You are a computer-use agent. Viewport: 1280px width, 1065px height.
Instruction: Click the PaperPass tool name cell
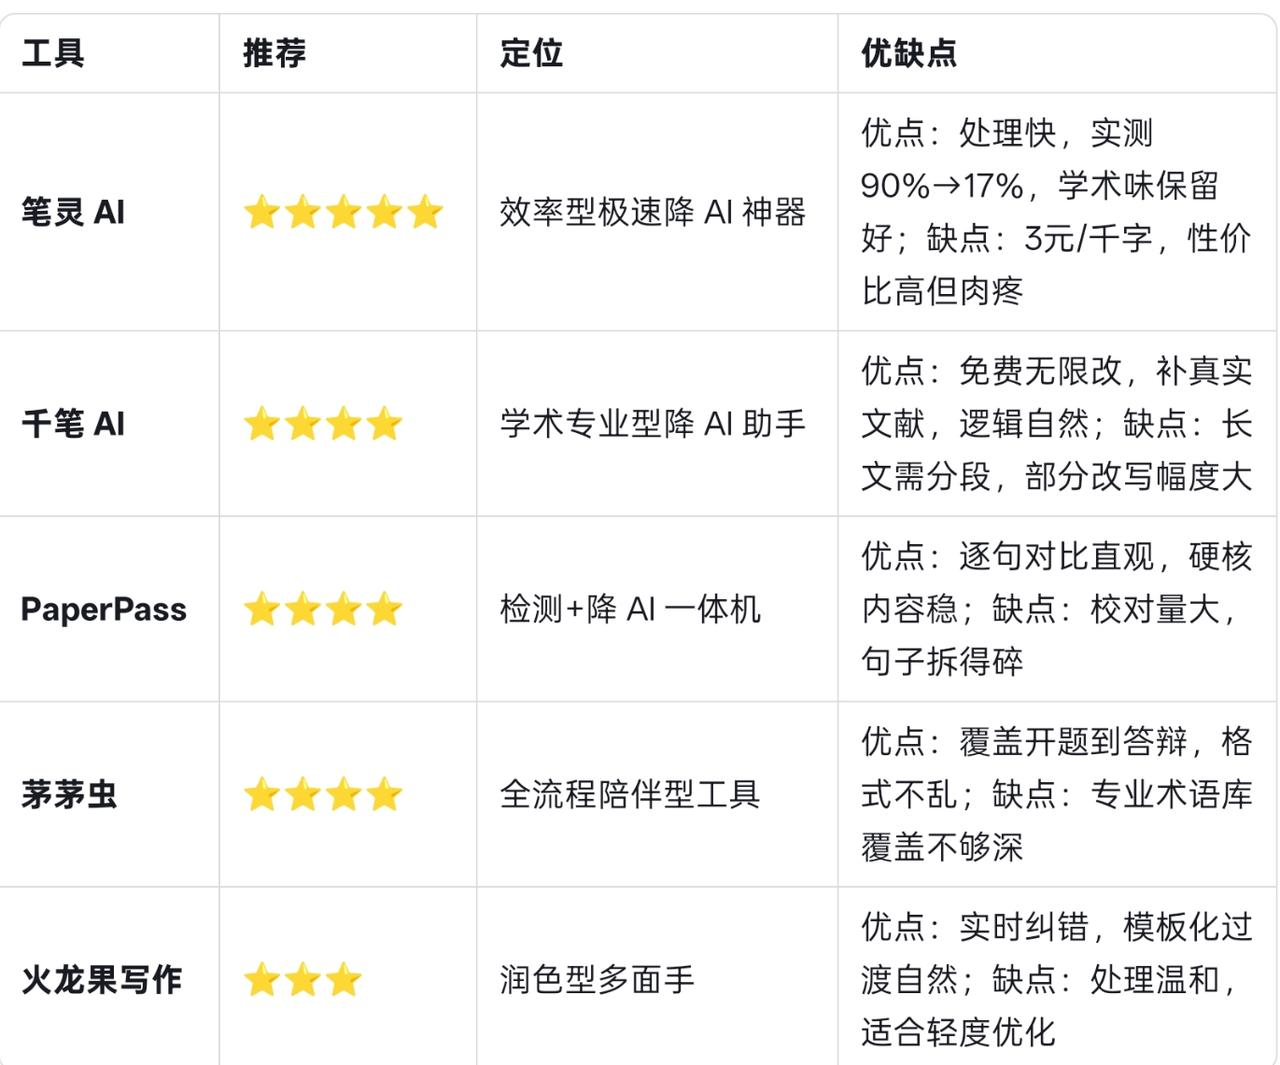pyautogui.click(x=104, y=609)
